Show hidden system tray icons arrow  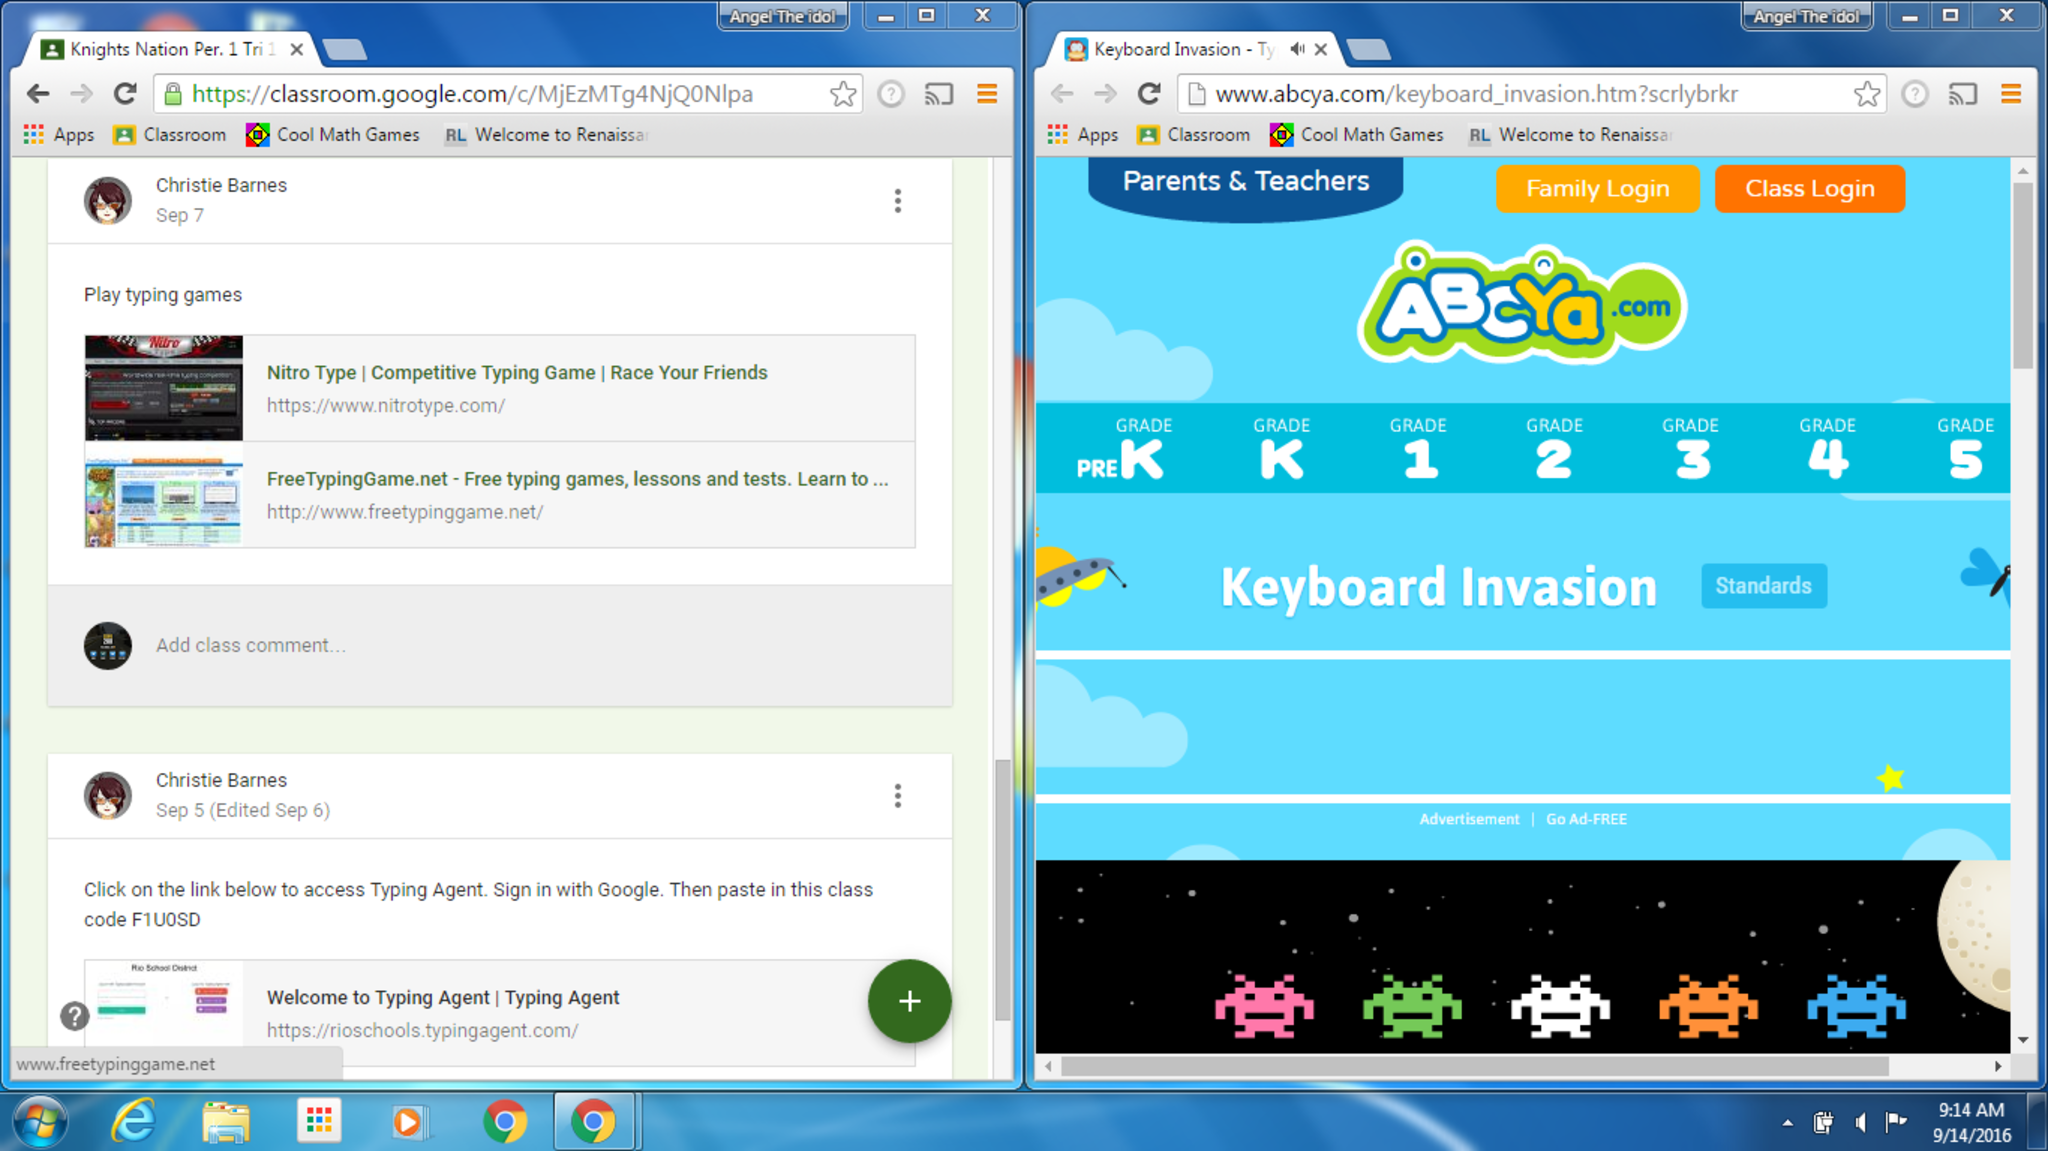[x=1787, y=1123]
